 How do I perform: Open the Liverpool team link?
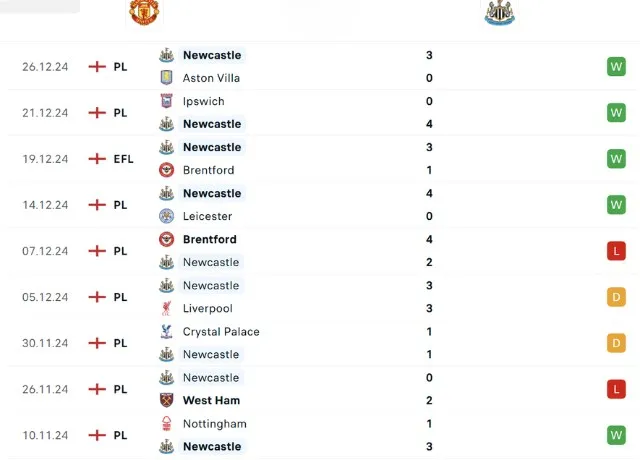pyautogui.click(x=208, y=309)
